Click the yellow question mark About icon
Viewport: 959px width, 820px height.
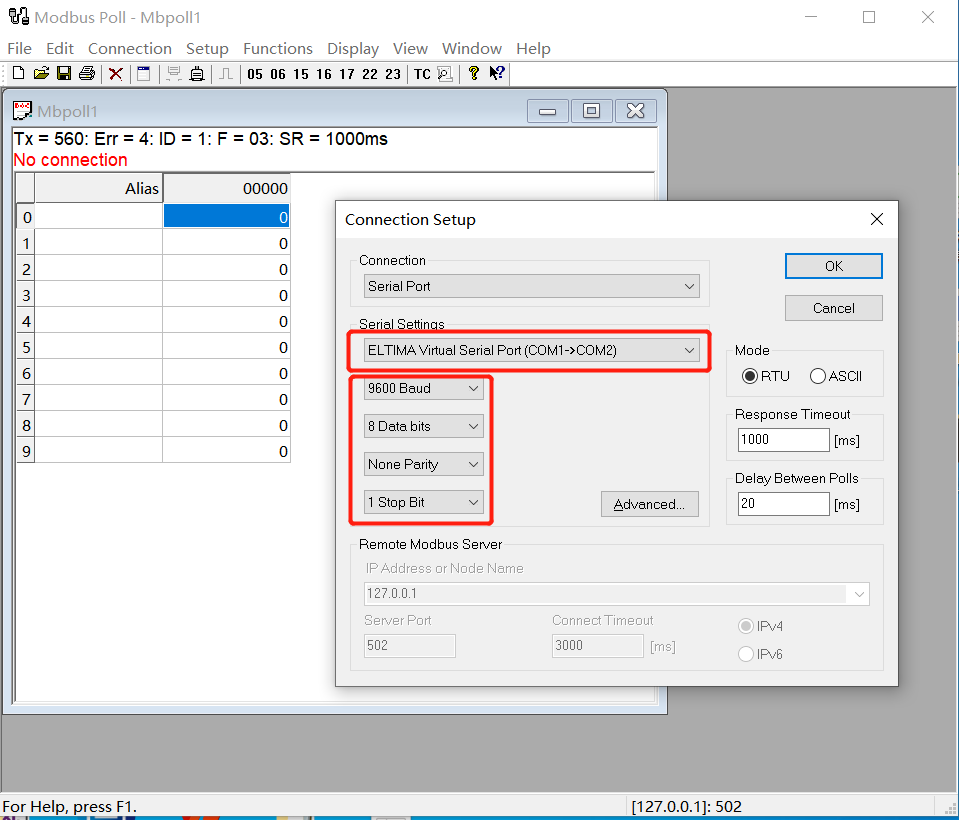click(x=473, y=73)
